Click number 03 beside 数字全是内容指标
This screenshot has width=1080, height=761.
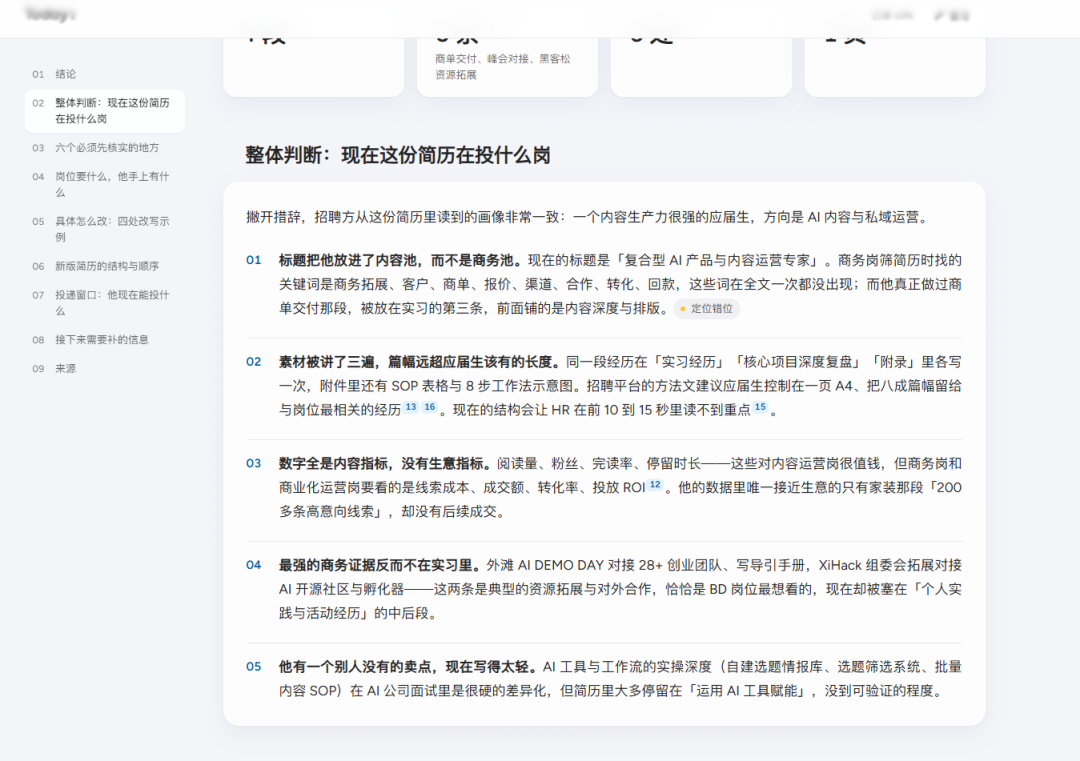pyautogui.click(x=253, y=463)
